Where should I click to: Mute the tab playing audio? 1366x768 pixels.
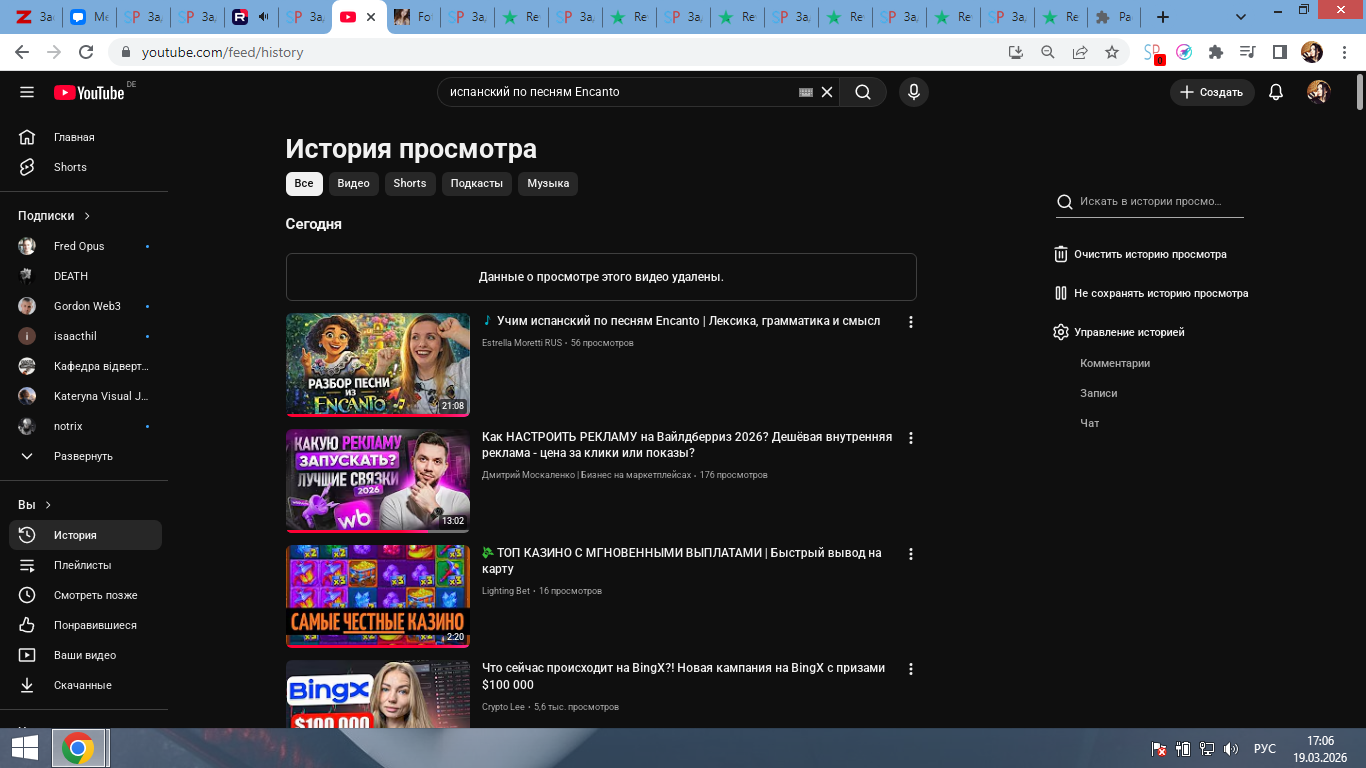coord(264,17)
